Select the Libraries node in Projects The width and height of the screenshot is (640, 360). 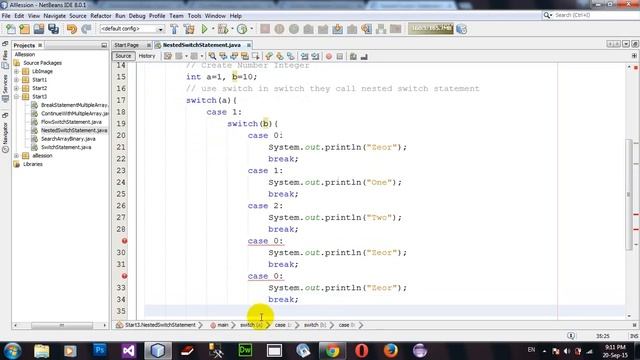33,164
